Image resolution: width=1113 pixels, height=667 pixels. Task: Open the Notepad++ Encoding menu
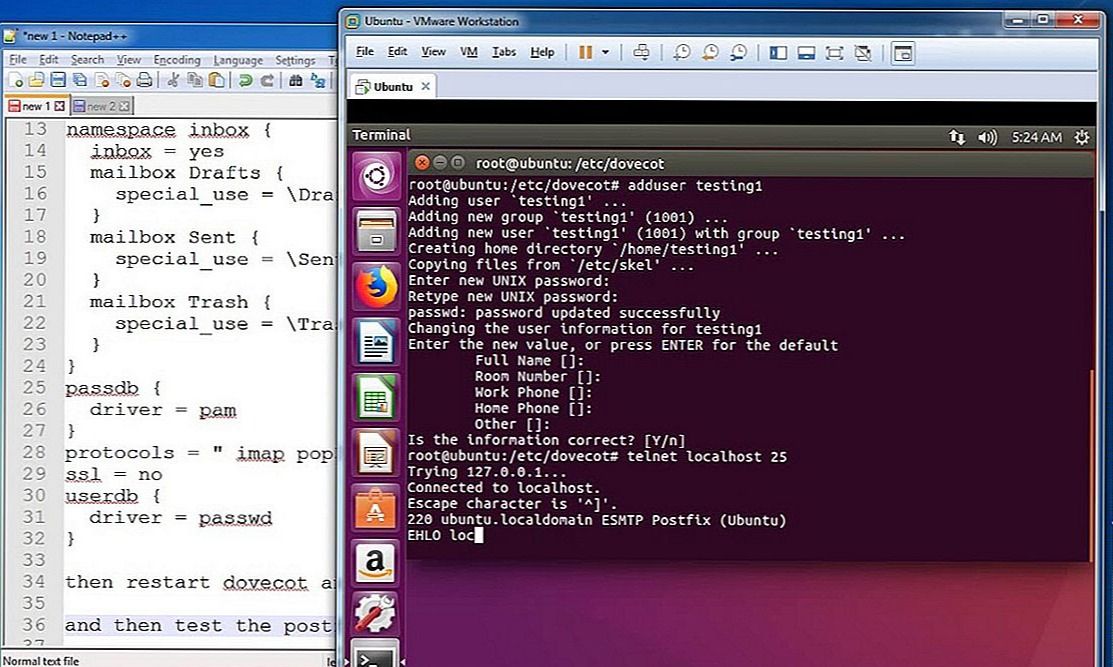(177, 60)
